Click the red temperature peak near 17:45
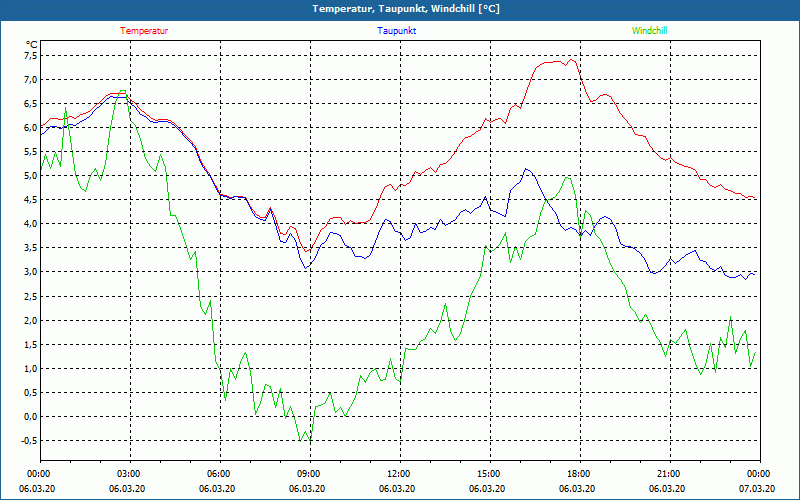This screenshot has height=500, width=800. point(571,60)
